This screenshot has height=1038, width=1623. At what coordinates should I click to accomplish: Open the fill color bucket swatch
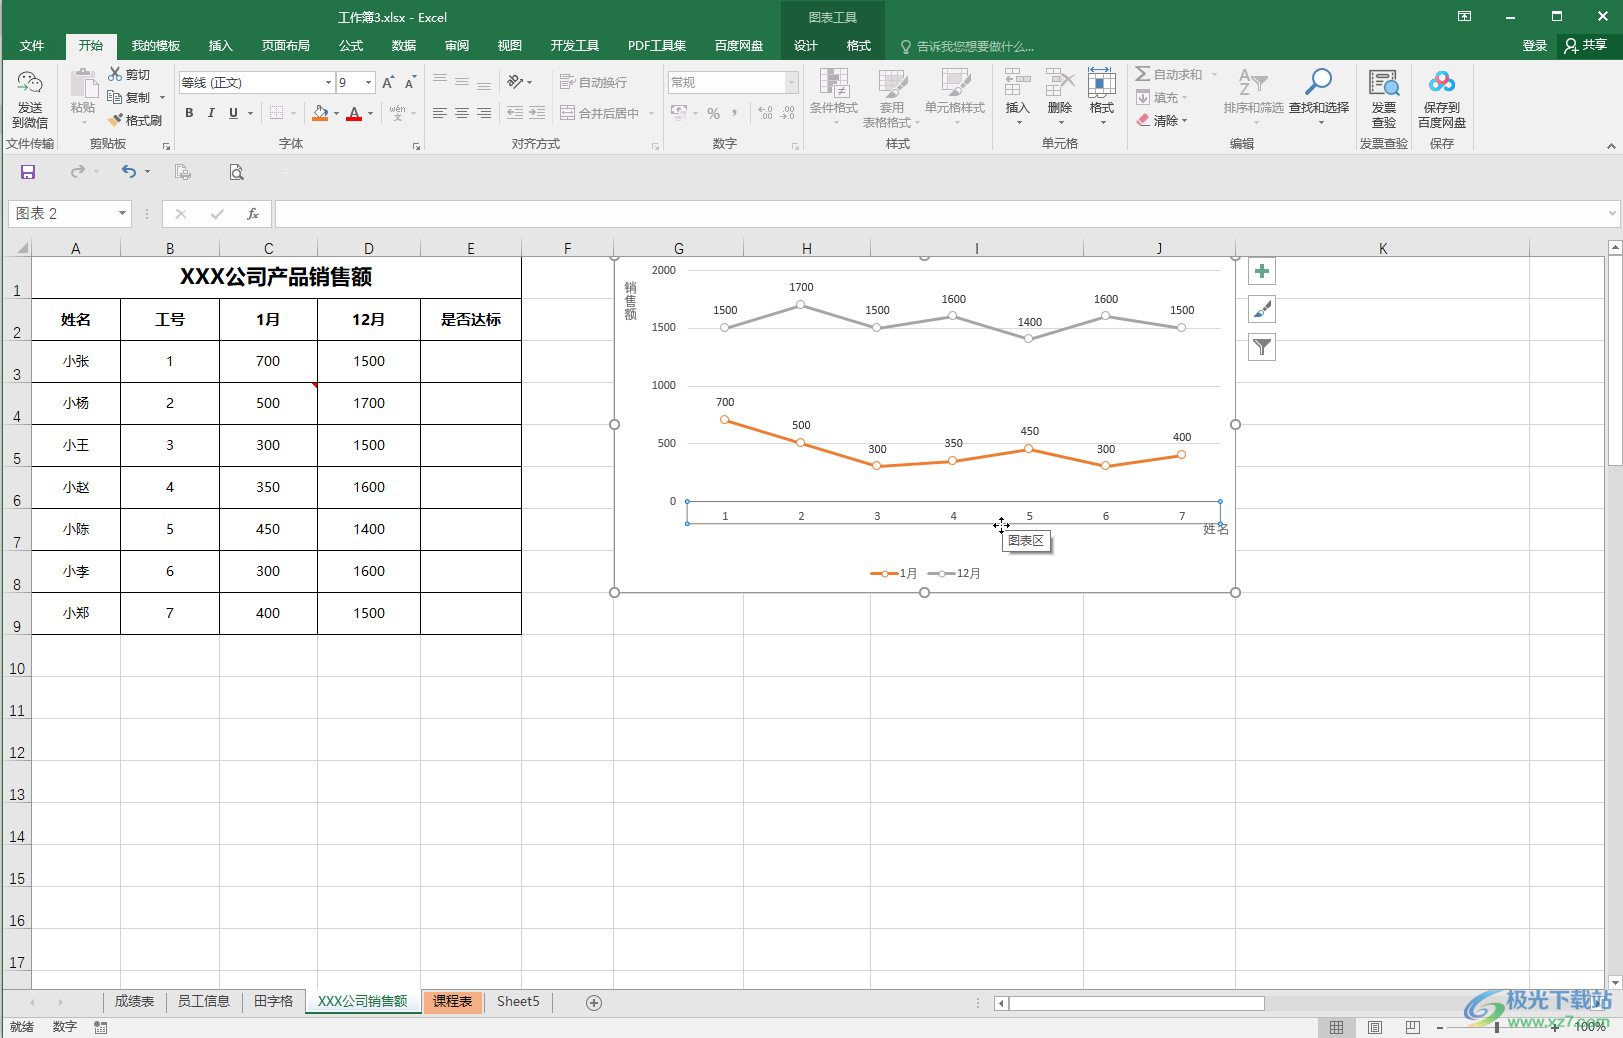coord(320,113)
